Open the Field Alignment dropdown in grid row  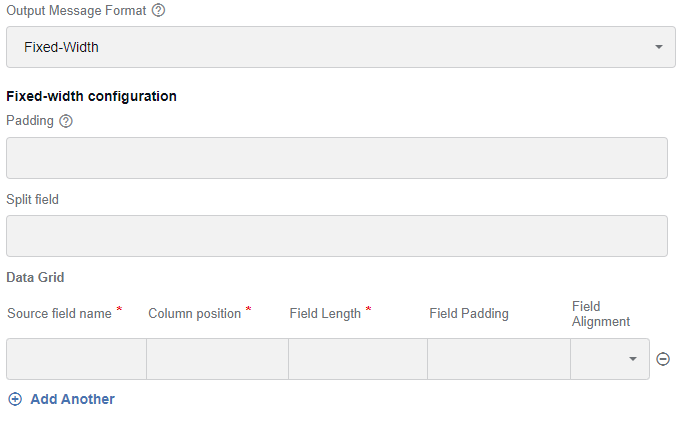coord(610,359)
